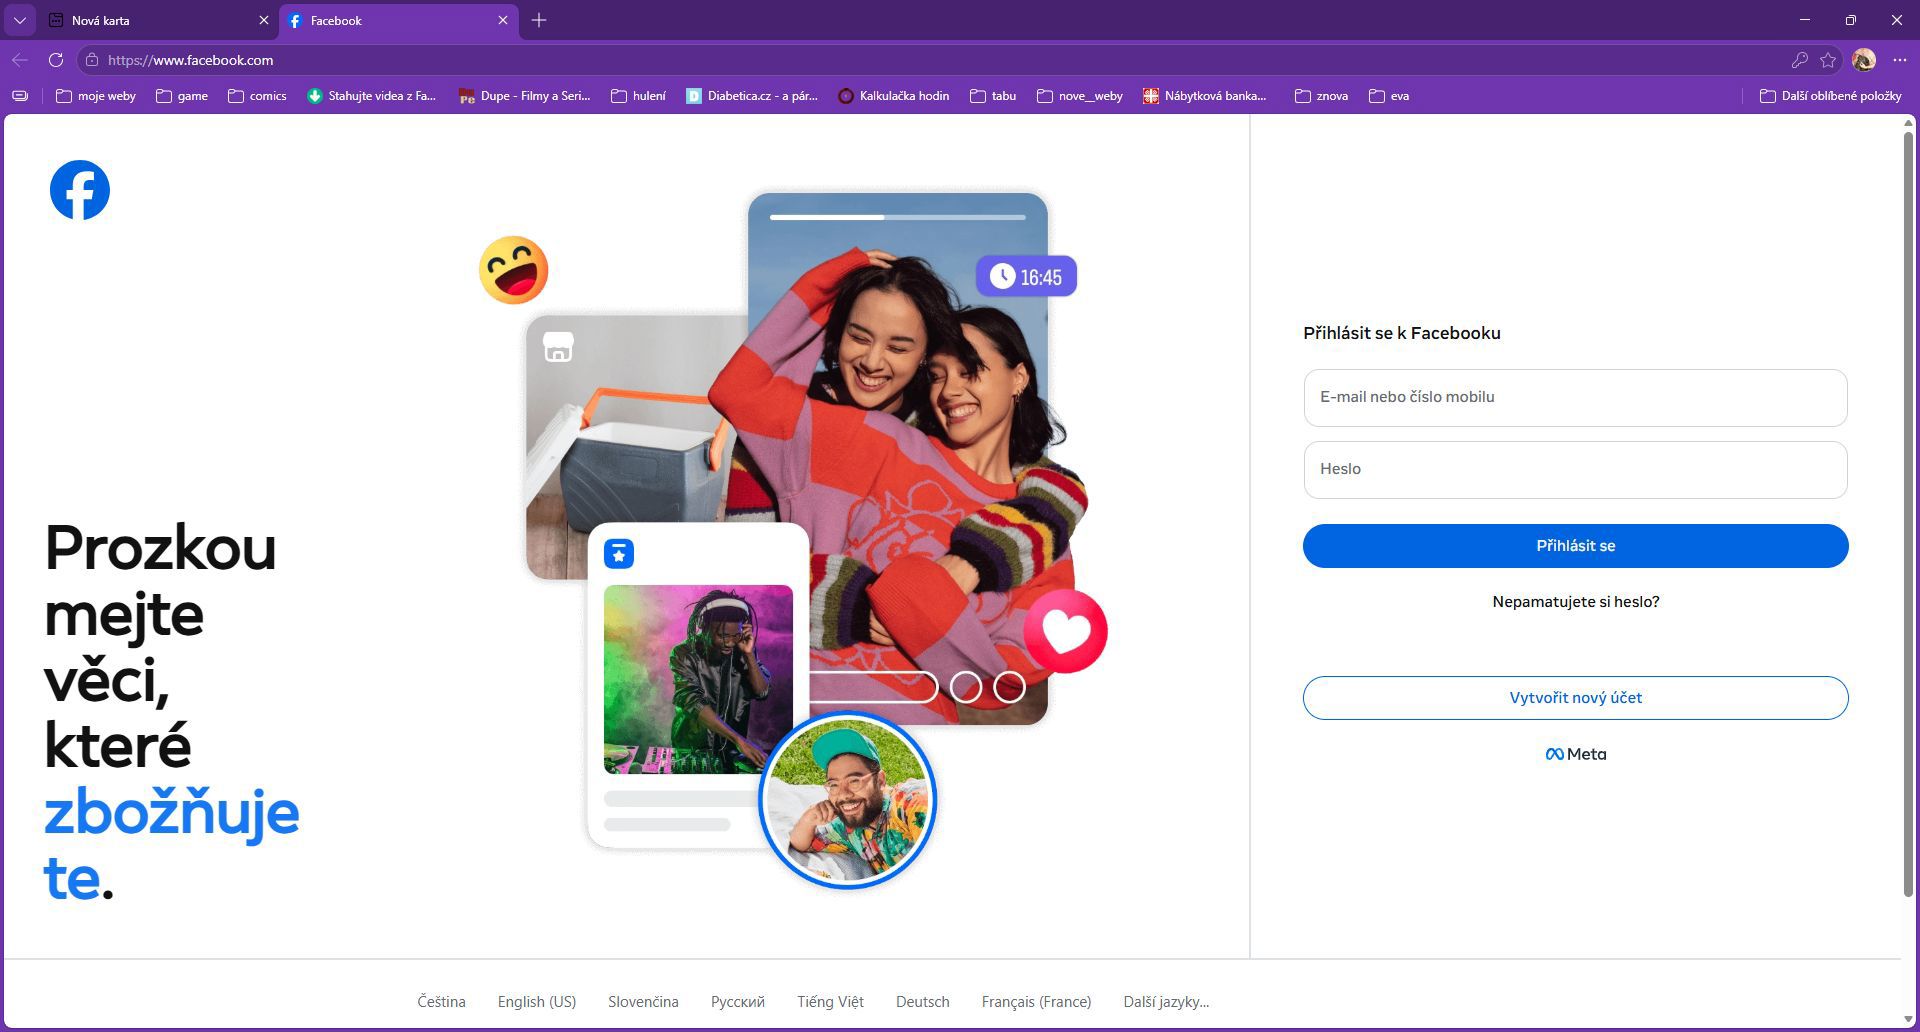This screenshot has height=1032, width=1920.
Task: Open the browser profile avatar
Action: pyautogui.click(x=1863, y=60)
